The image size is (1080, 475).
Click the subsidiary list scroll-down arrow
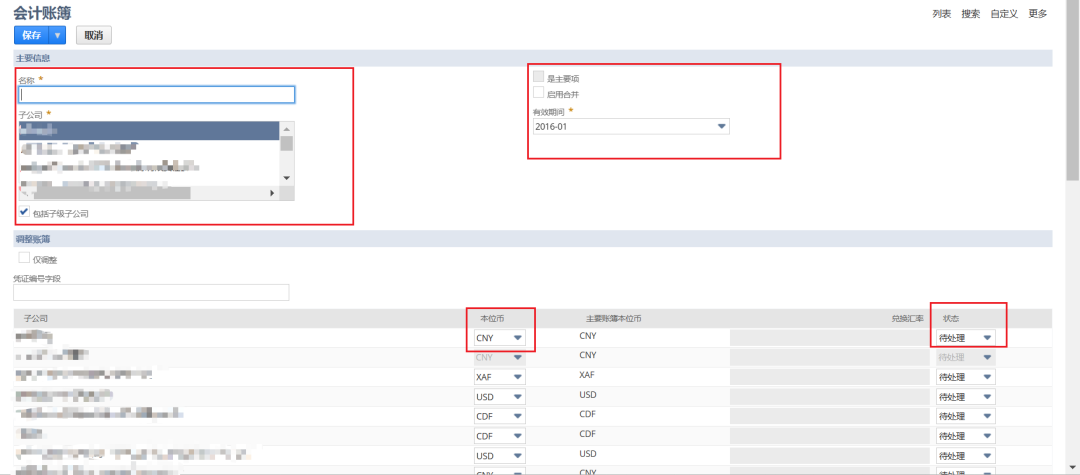(287, 178)
